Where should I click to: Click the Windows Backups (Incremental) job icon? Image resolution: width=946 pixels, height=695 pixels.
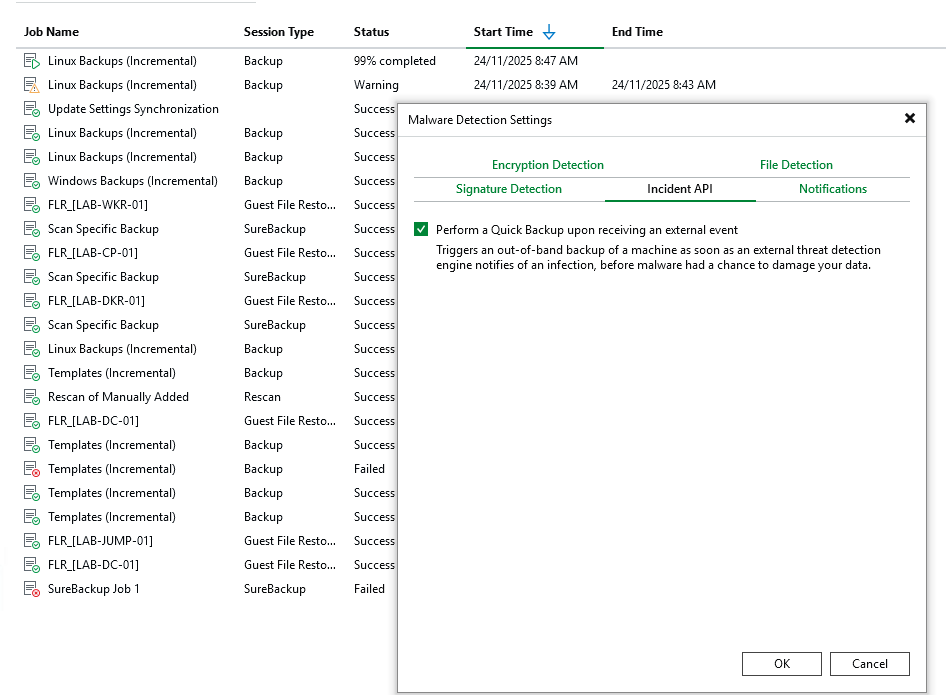31,181
